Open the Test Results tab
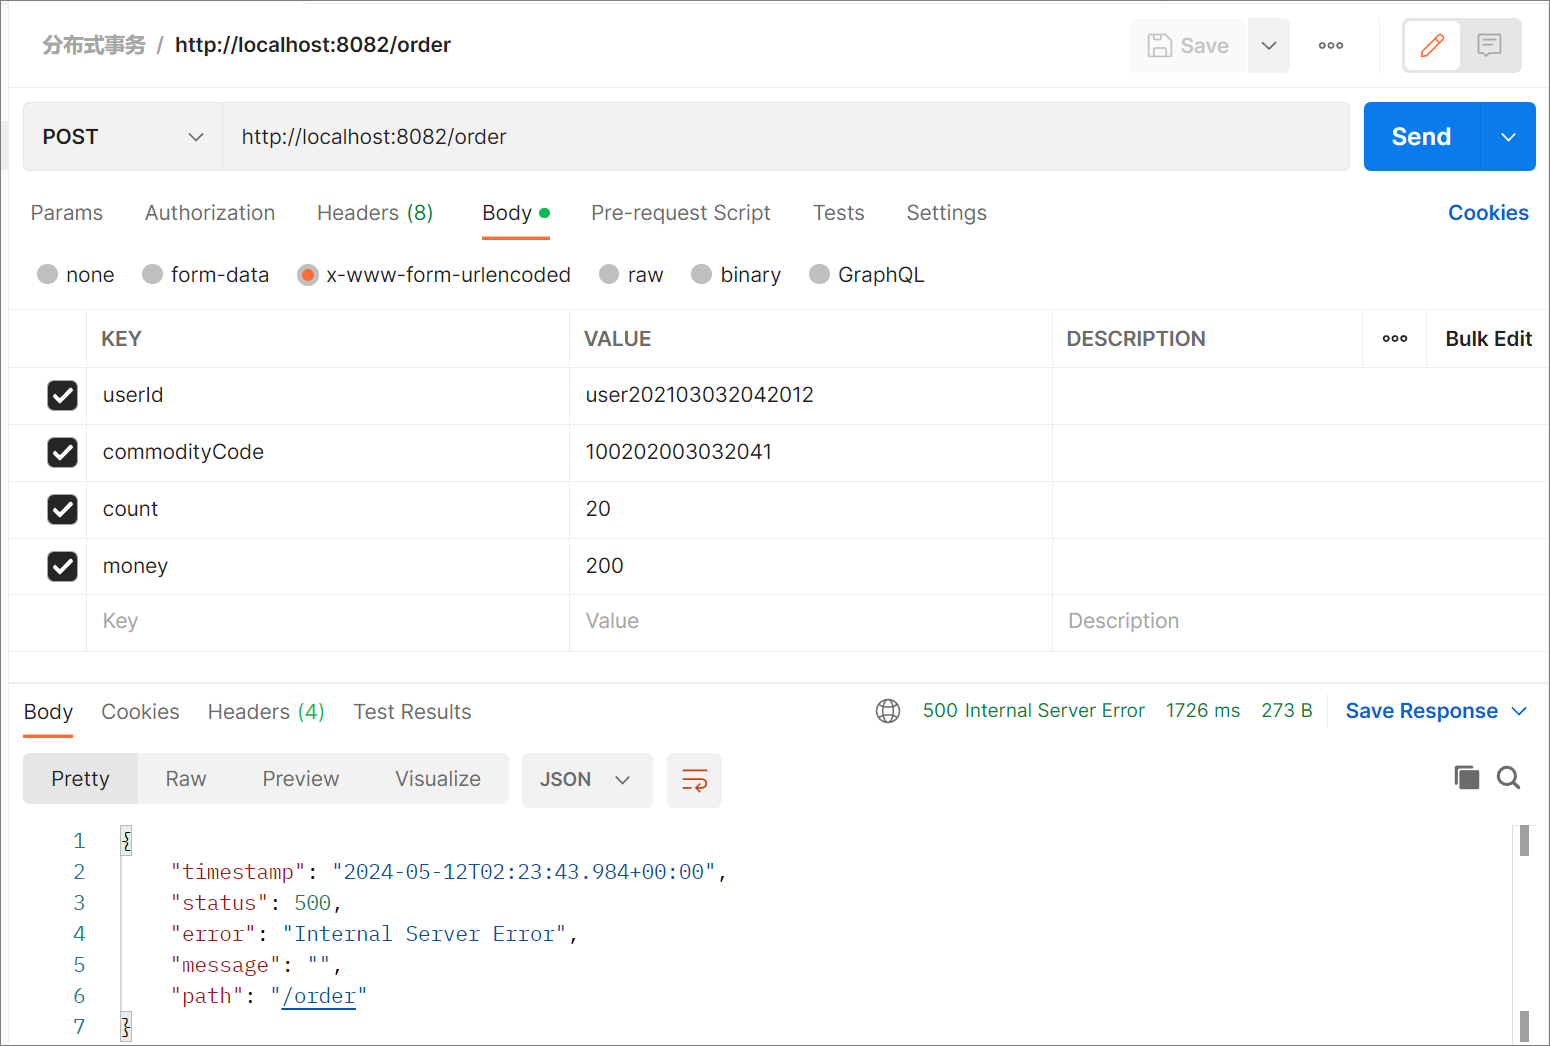This screenshot has height=1046, width=1550. (412, 712)
